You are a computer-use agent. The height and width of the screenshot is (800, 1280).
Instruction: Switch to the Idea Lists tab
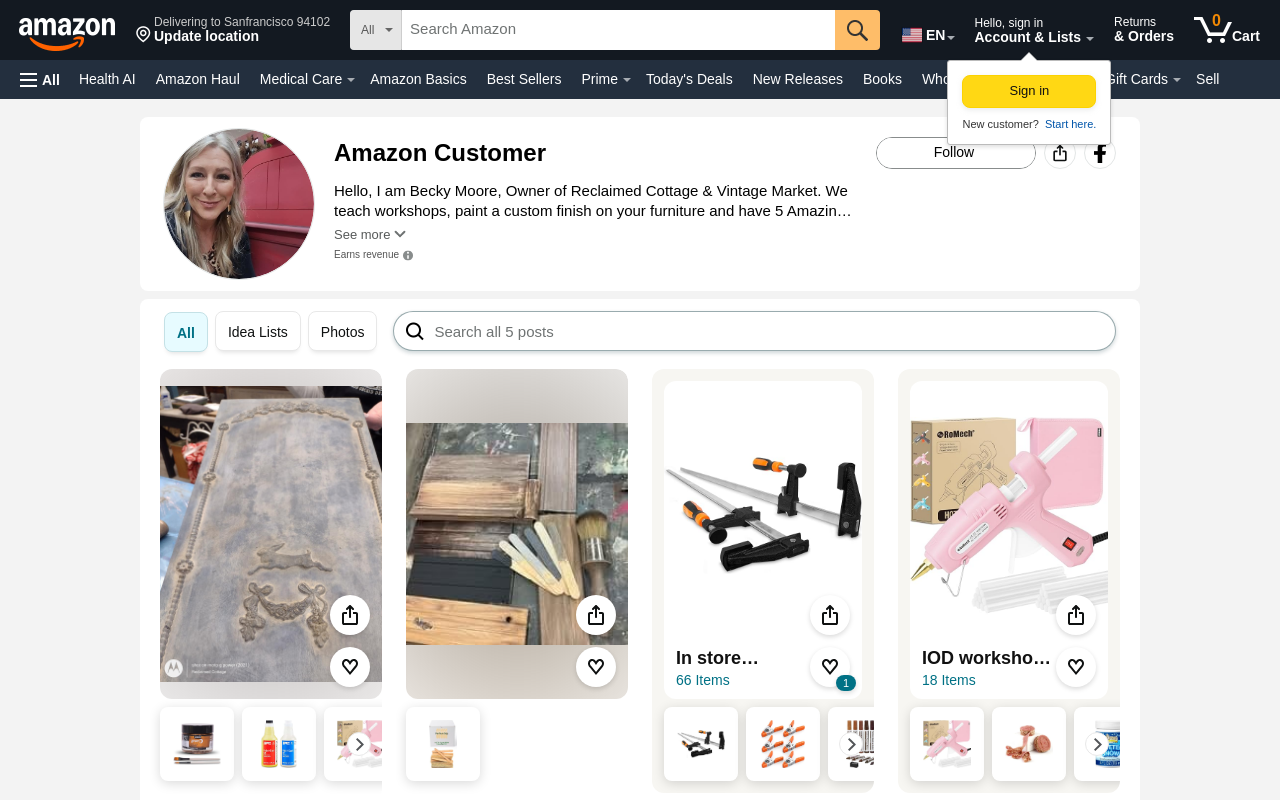258,332
